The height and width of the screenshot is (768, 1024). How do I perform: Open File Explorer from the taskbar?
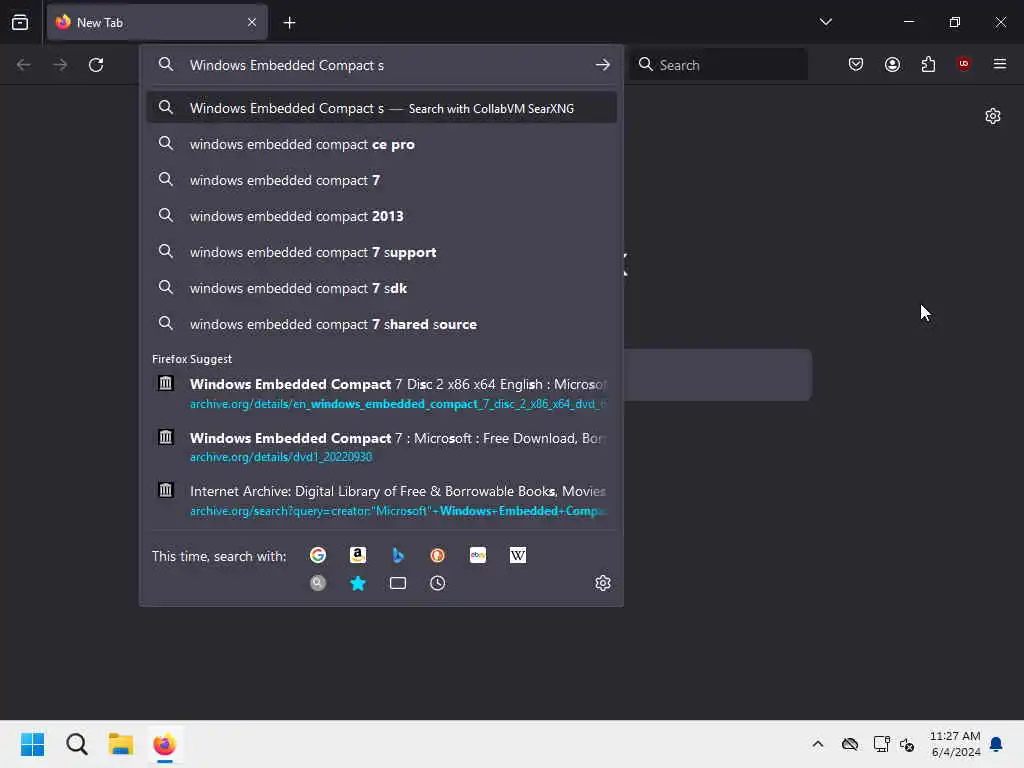[x=121, y=744]
